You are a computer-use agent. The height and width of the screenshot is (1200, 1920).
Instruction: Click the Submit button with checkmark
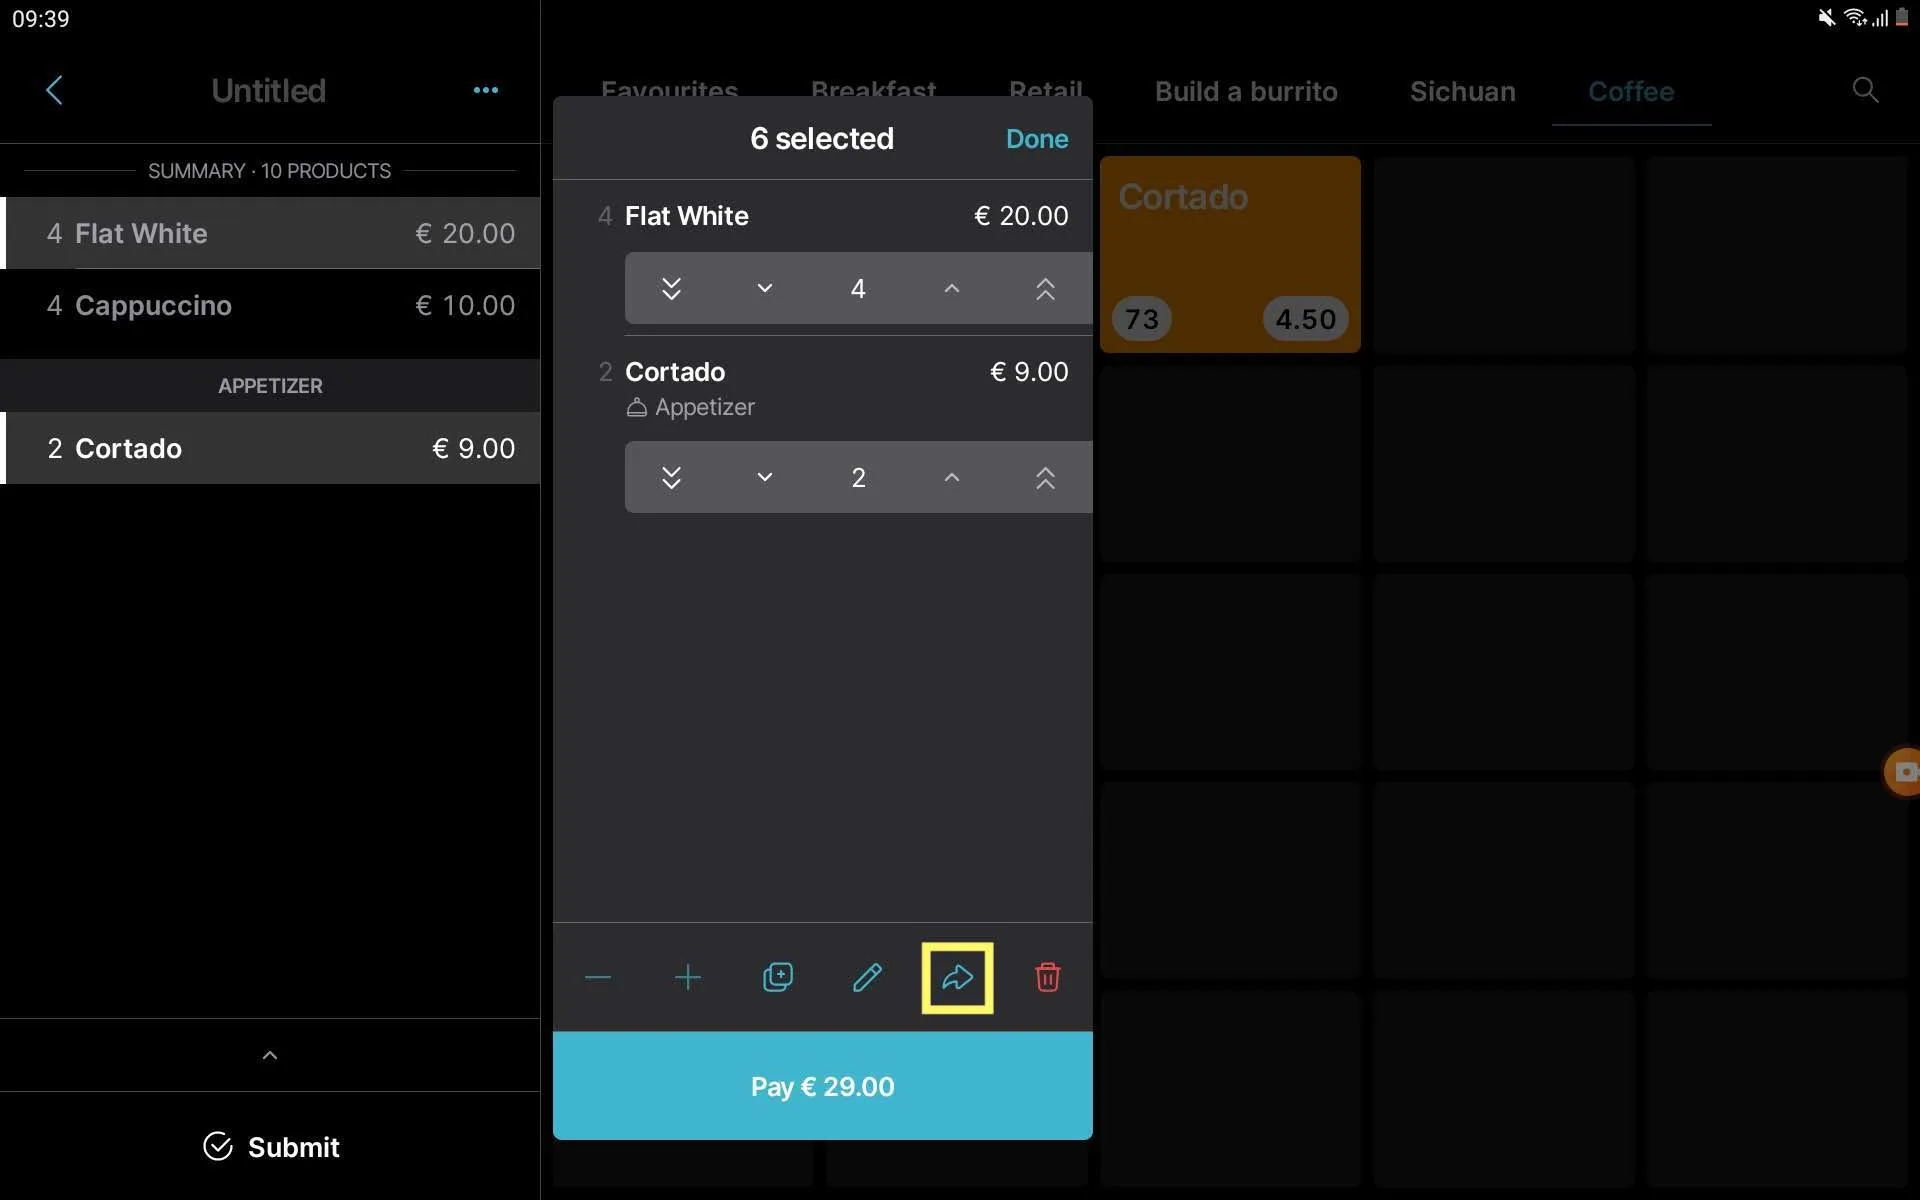270,1146
